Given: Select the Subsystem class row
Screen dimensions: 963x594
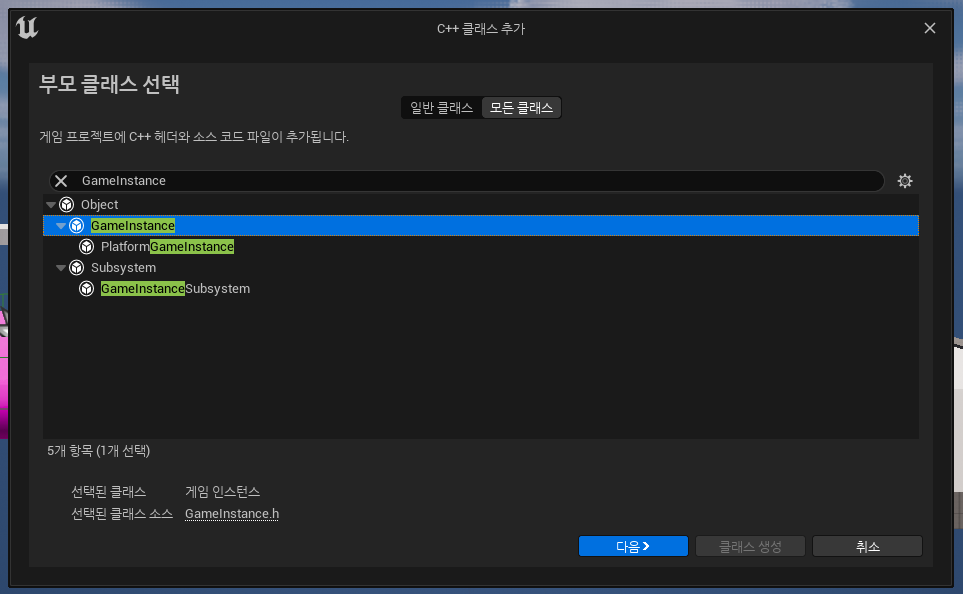Looking at the screenshot, I should click(x=481, y=267).
